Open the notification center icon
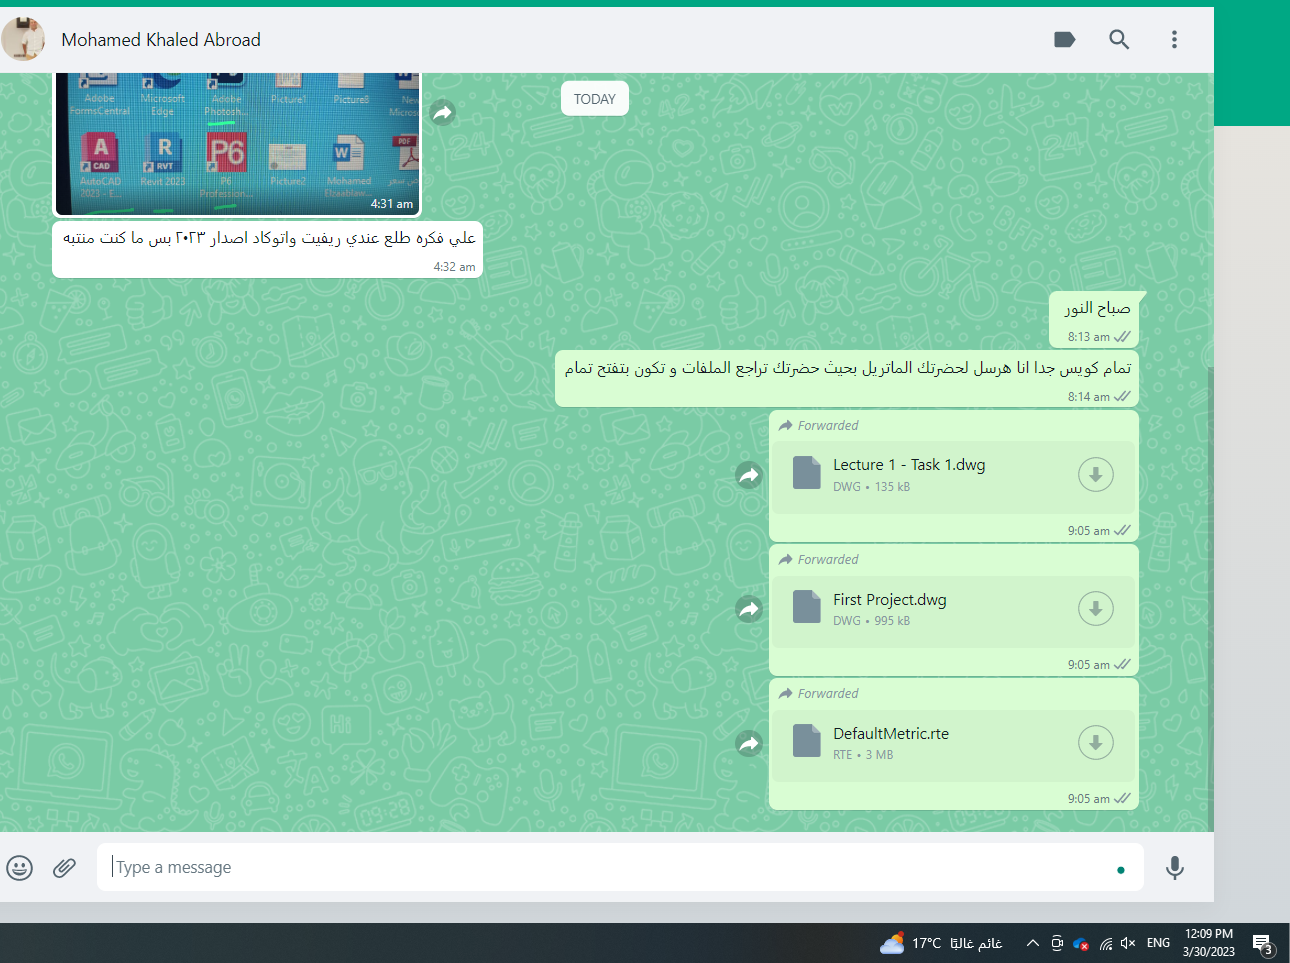 (1263, 944)
